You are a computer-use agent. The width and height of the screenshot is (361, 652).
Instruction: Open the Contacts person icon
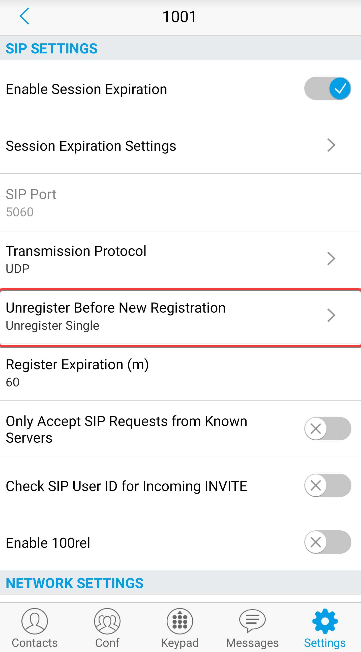(x=35, y=621)
